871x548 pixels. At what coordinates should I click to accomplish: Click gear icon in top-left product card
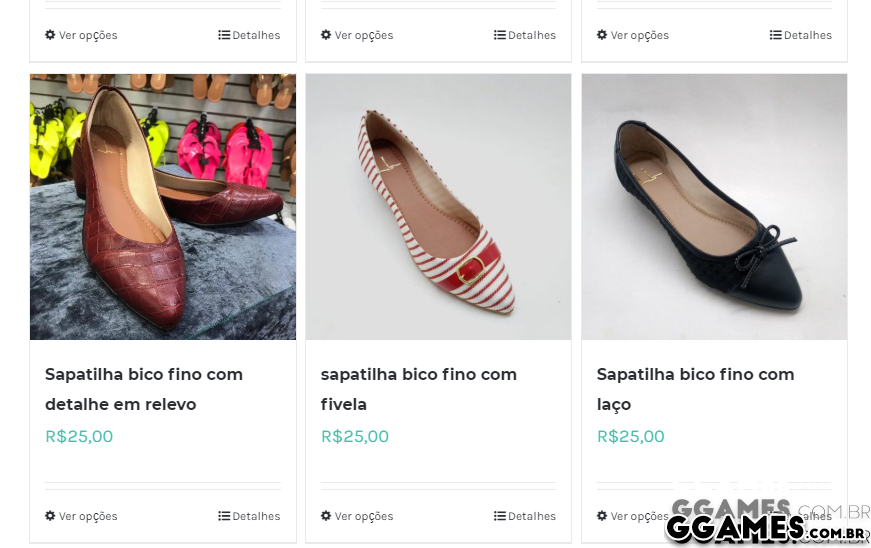click(x=50, y=35)
